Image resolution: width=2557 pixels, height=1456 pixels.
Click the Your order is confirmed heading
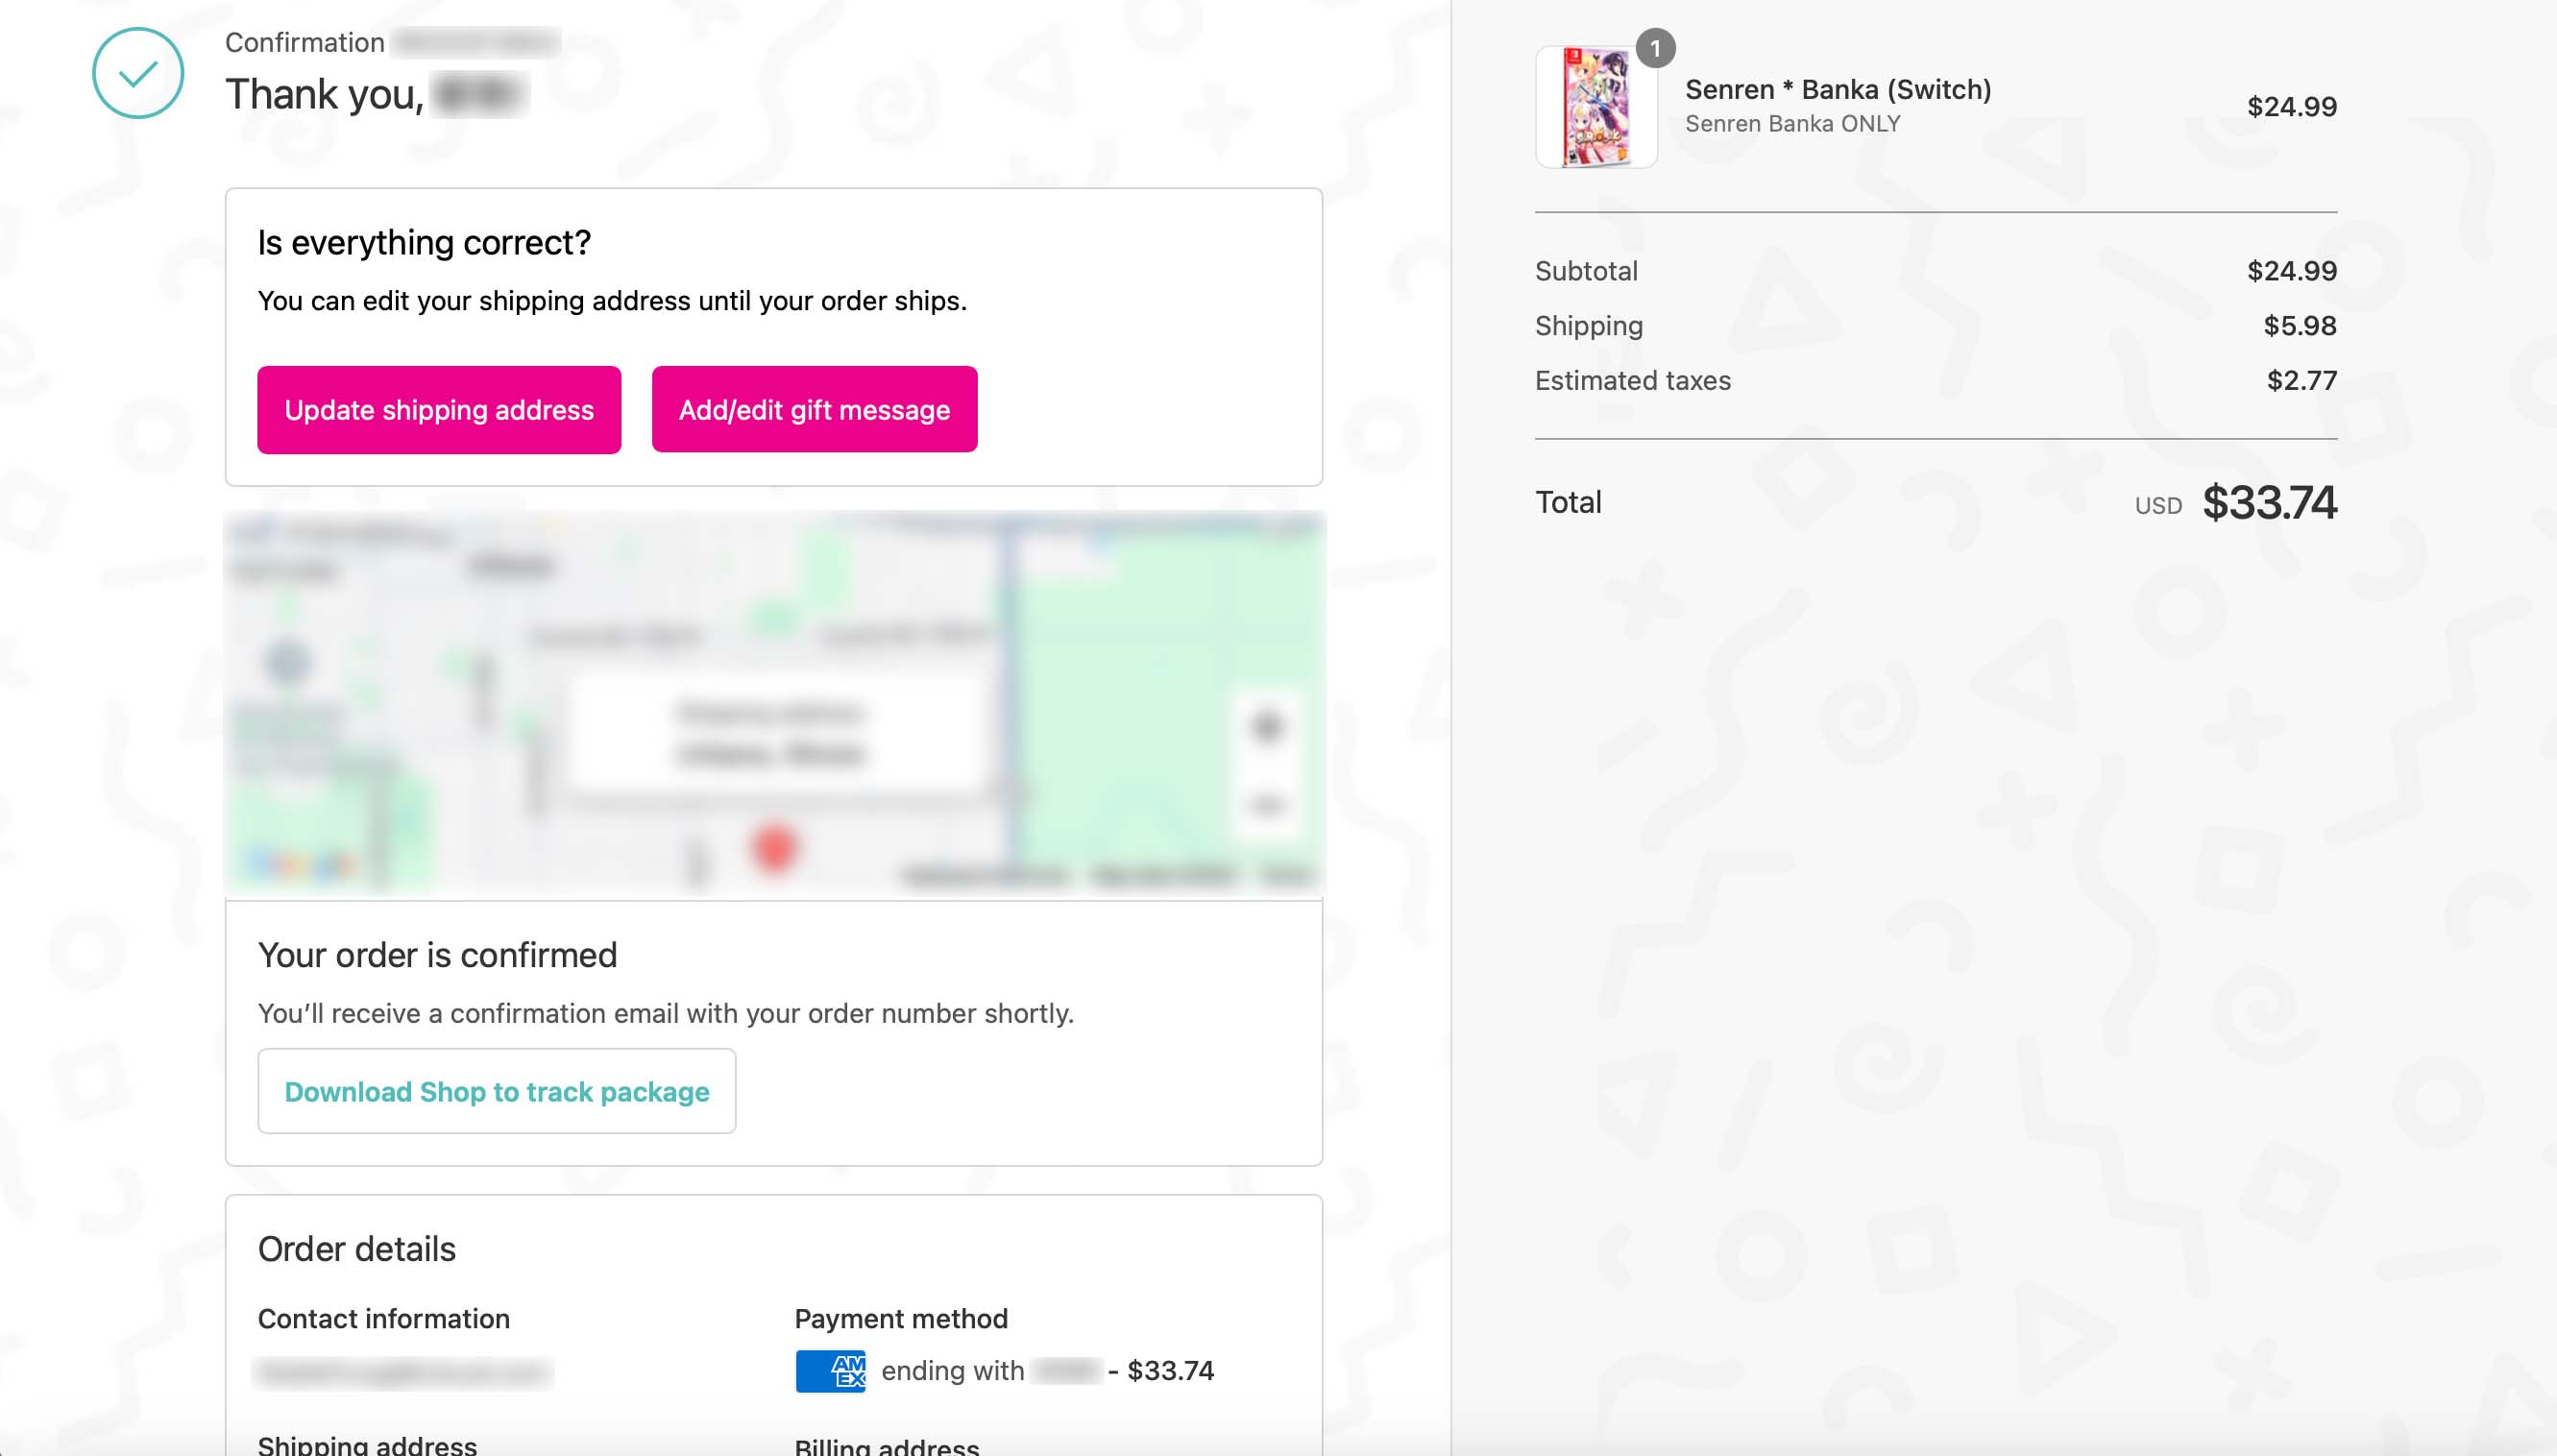tap(438, 955)
